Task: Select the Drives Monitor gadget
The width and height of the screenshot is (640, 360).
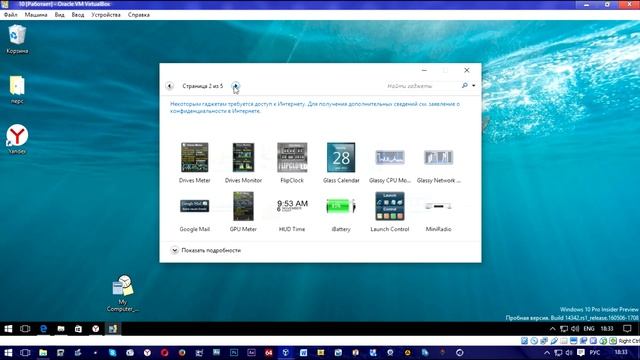Action: [x=243, y=162]
